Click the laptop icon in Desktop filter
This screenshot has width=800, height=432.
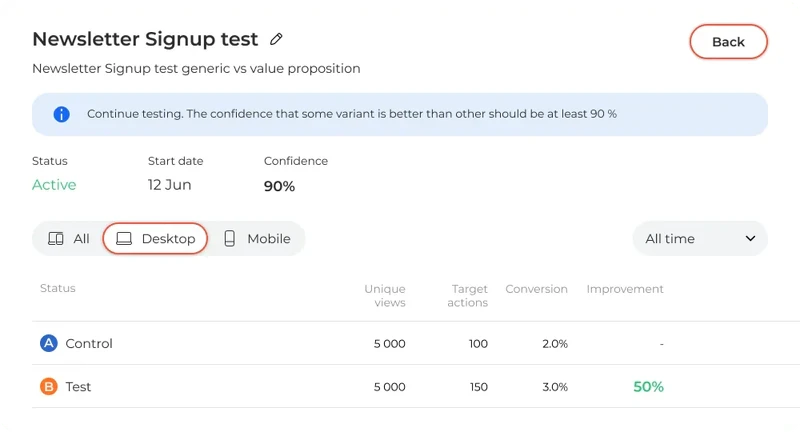coord(124,239)
